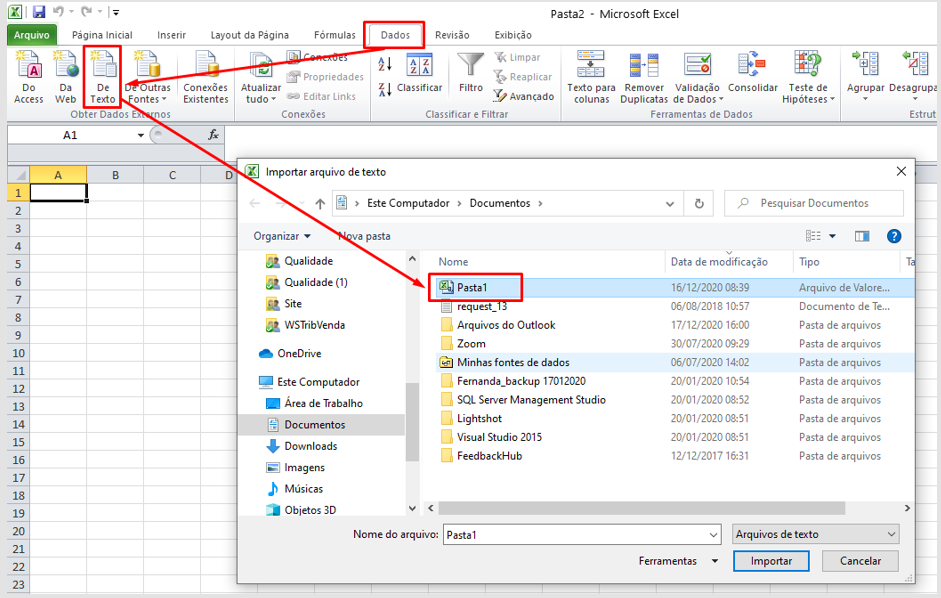Select row 5 header in worksheet
This screenshot has height=598, width=941.
click(x=18, y=264)
